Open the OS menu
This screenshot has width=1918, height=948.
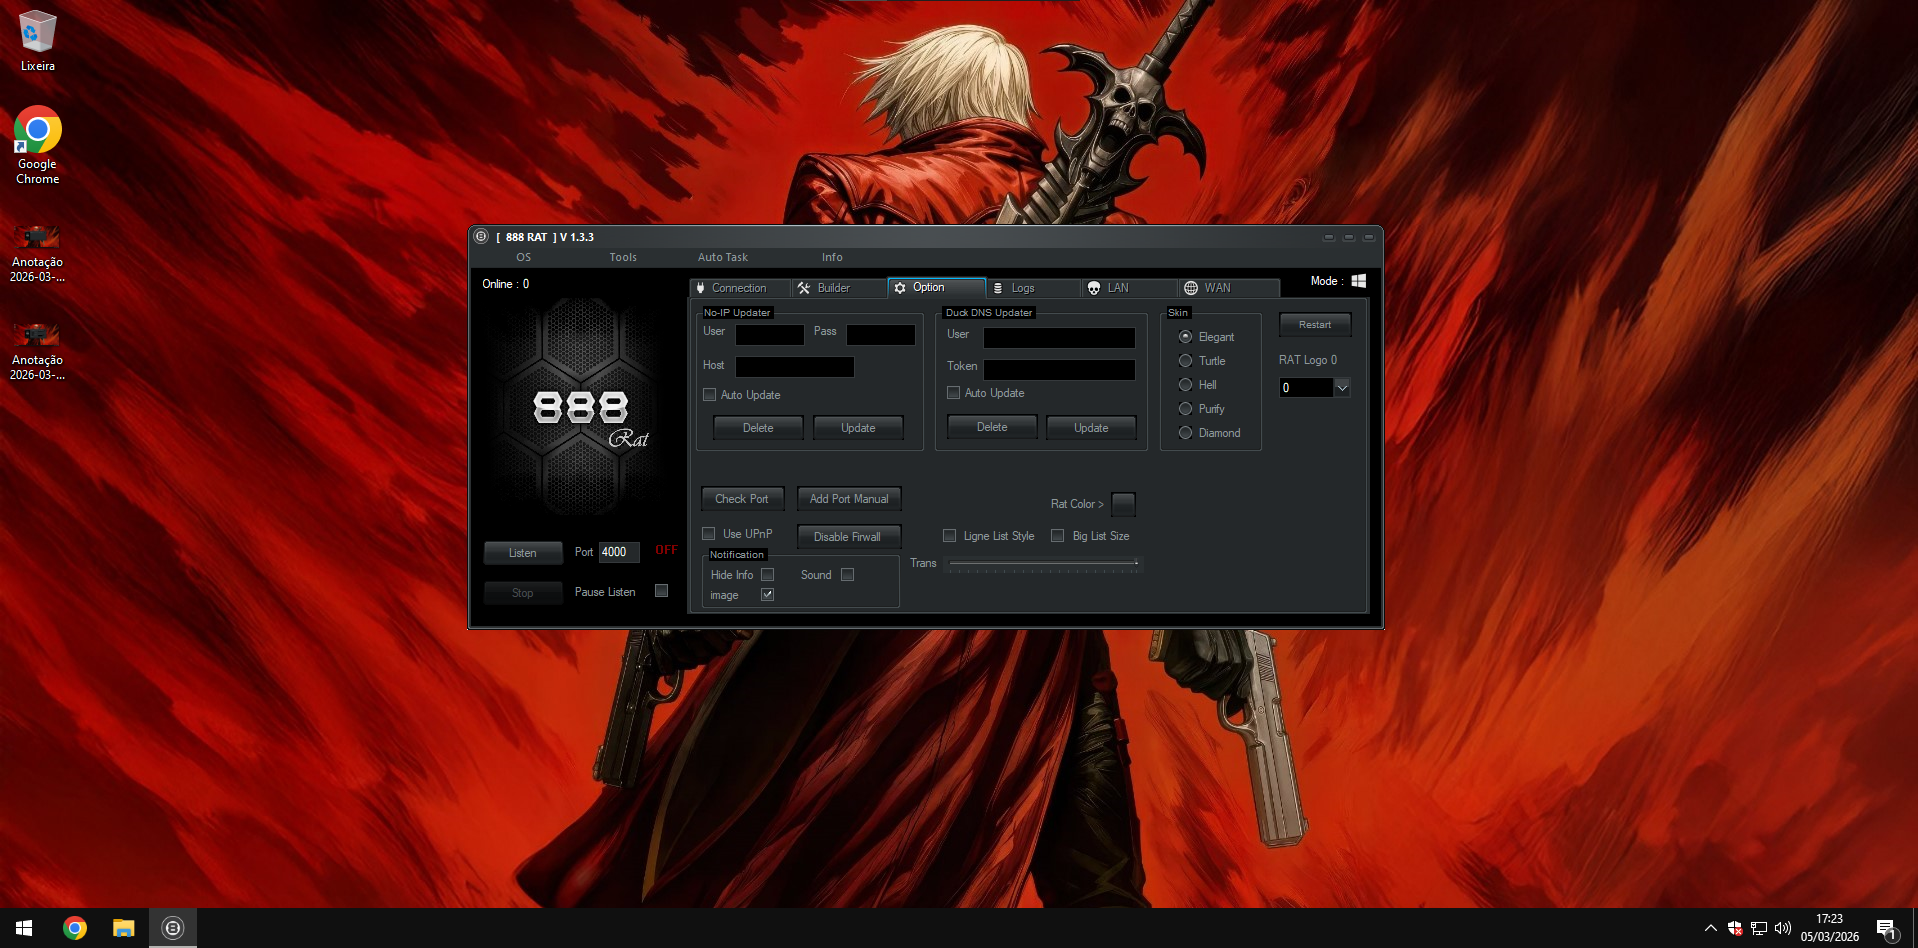(523, 257)
